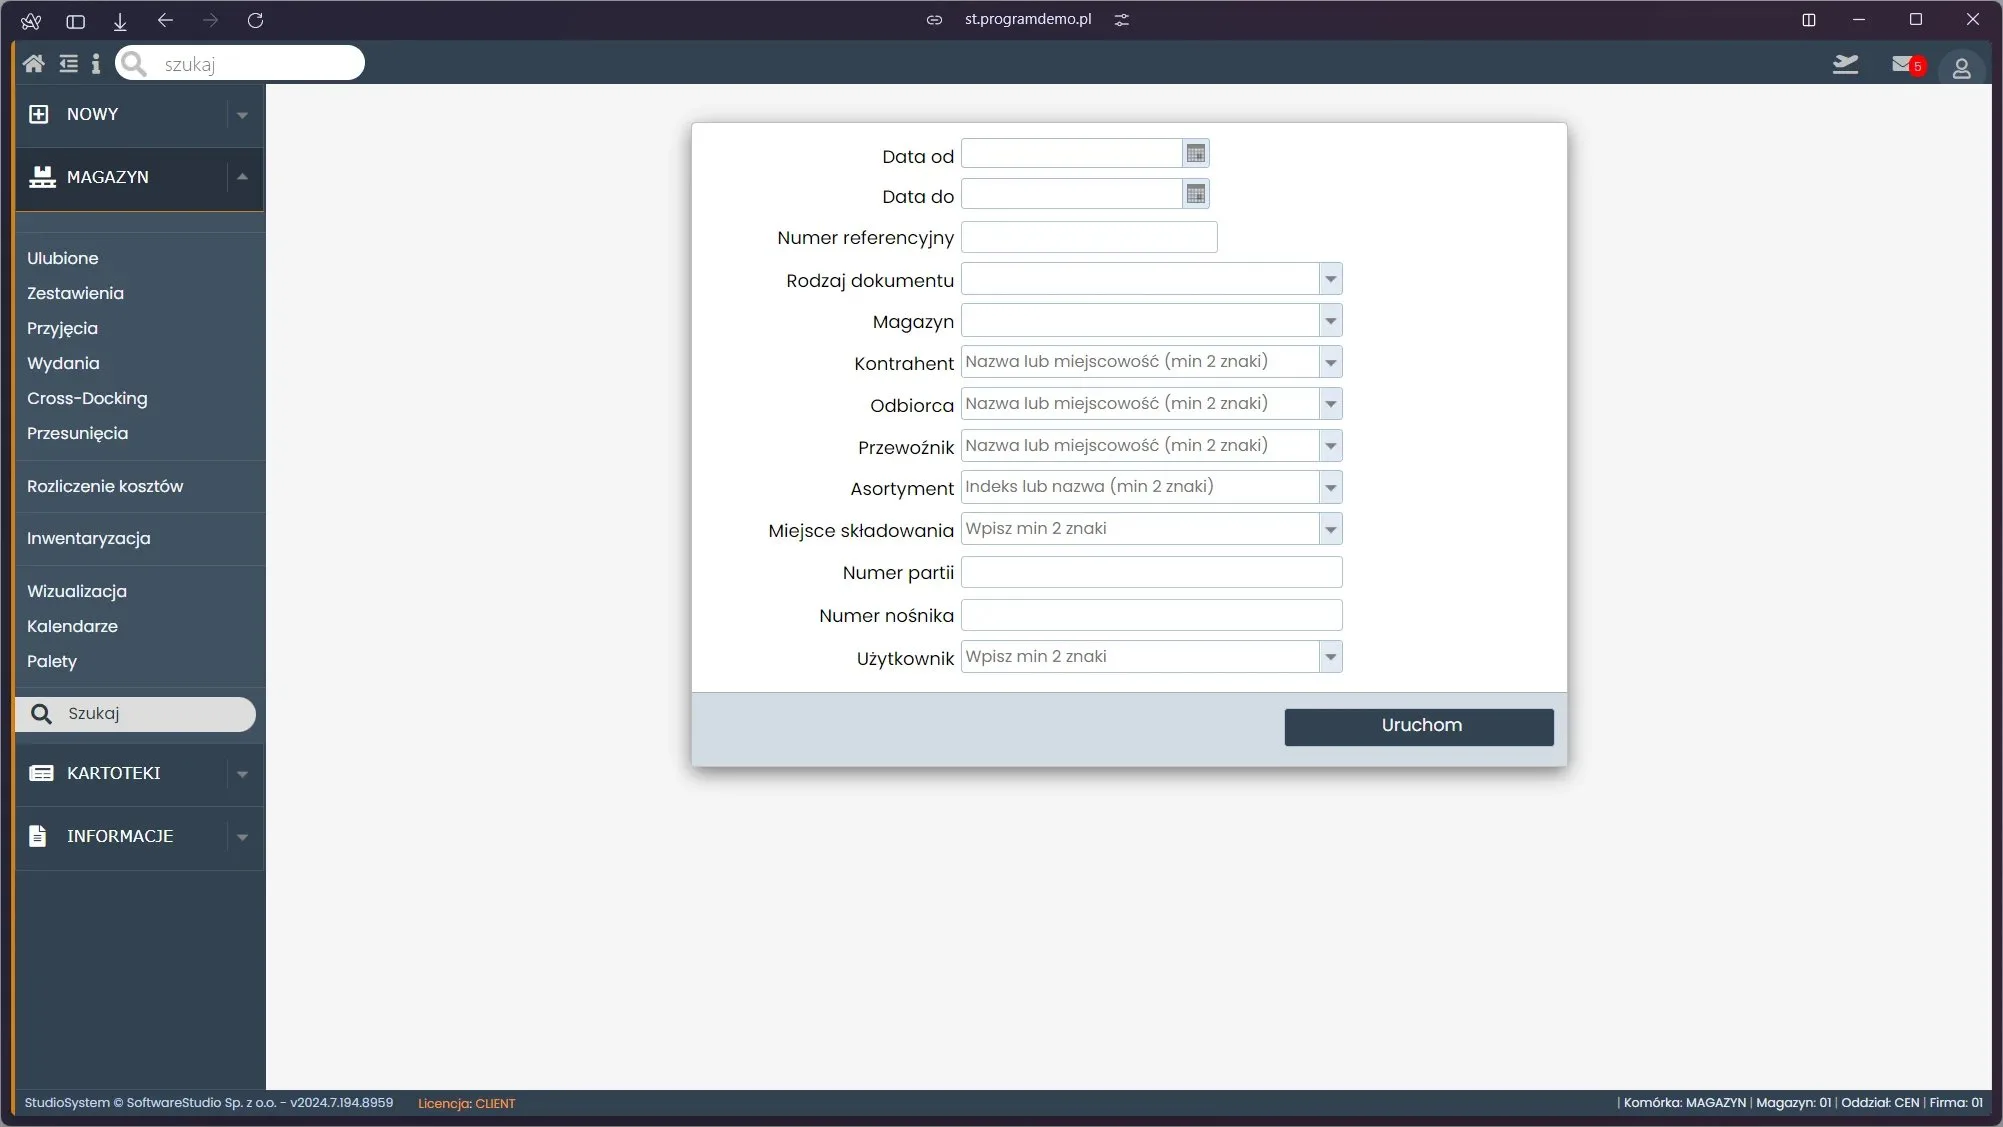Open the Asortyment dropdown arrow
Screen dimensions: 2003x1127
(x=1330, y=488)
